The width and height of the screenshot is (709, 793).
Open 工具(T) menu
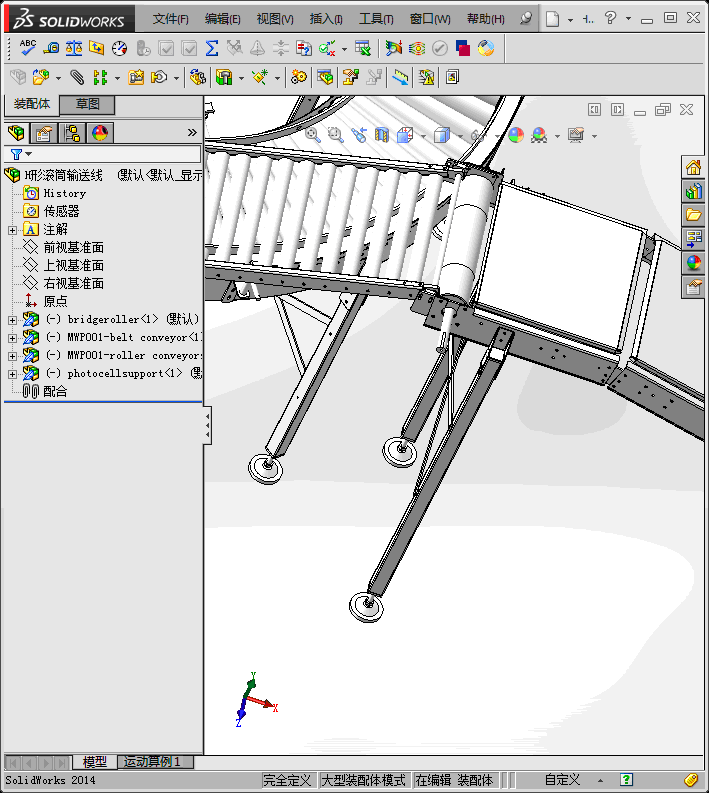pos(376,19)
